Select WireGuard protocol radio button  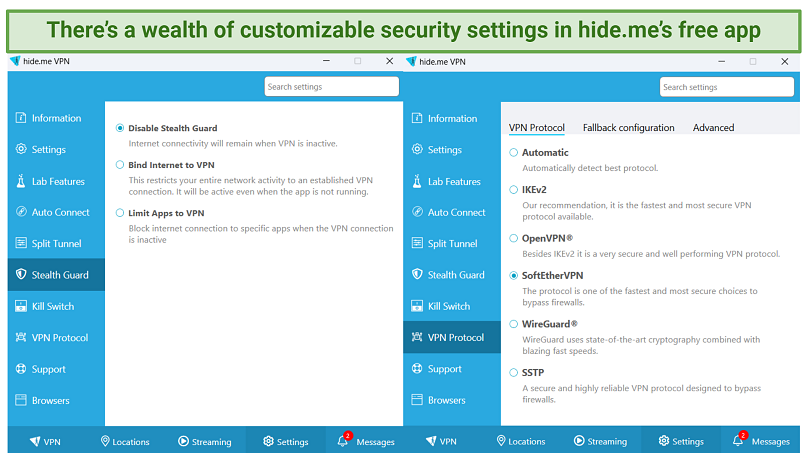pyautogui.click(x=514, y=324)
